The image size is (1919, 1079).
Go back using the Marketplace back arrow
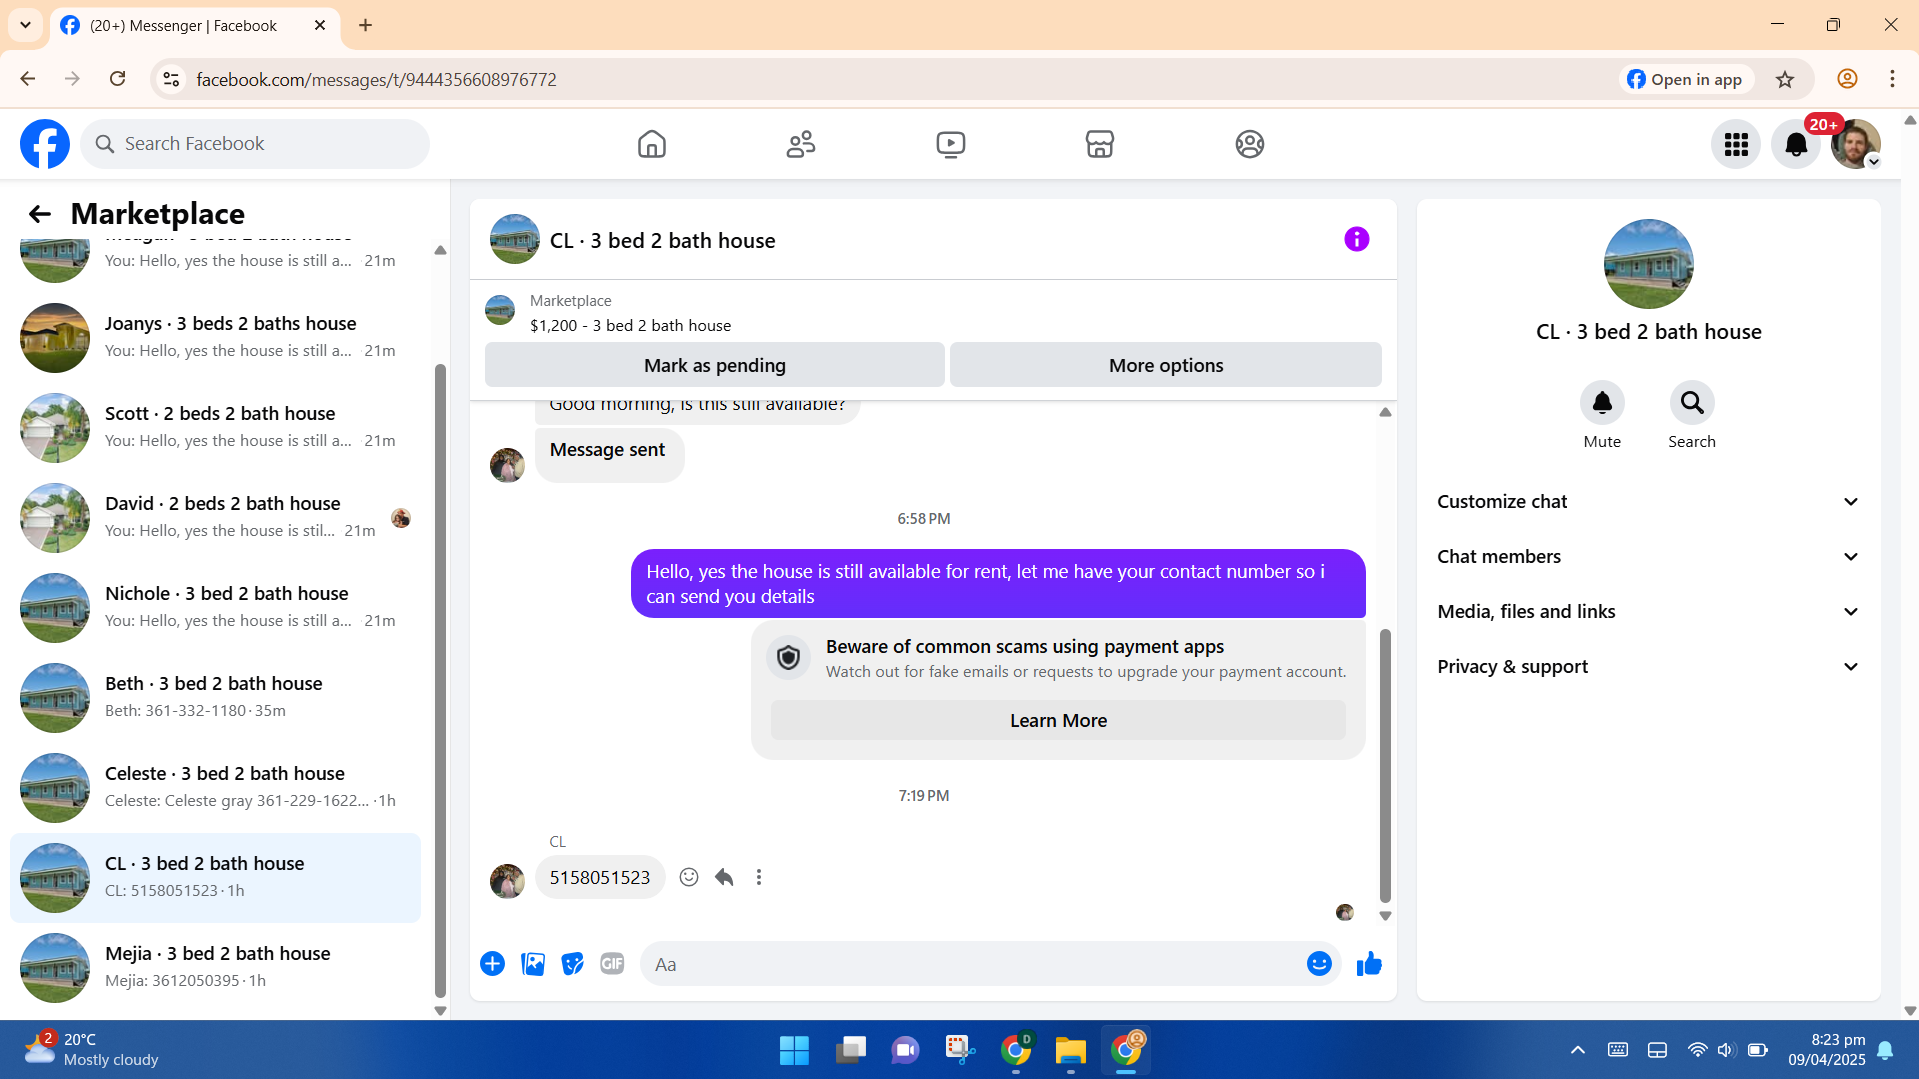click(39, 214)
